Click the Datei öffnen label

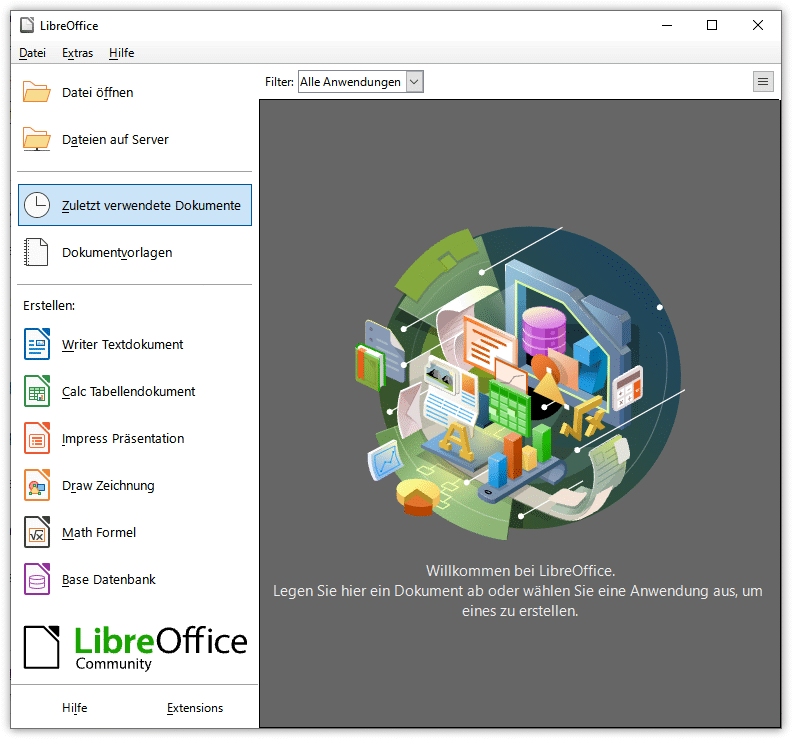[x=97, y=92]
